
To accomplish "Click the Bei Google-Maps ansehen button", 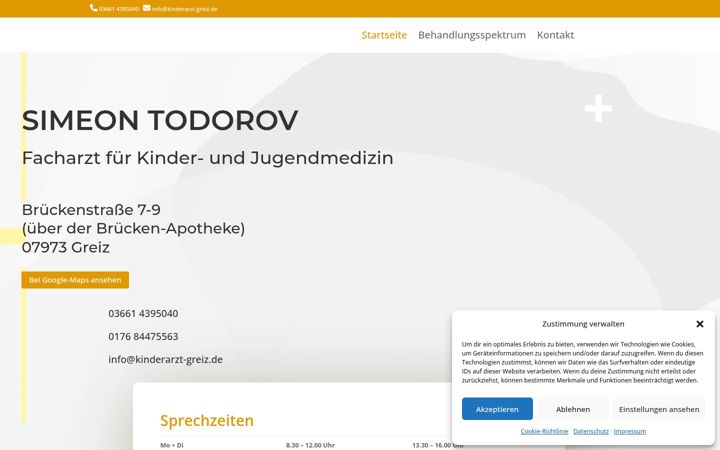I will (75, 280).
